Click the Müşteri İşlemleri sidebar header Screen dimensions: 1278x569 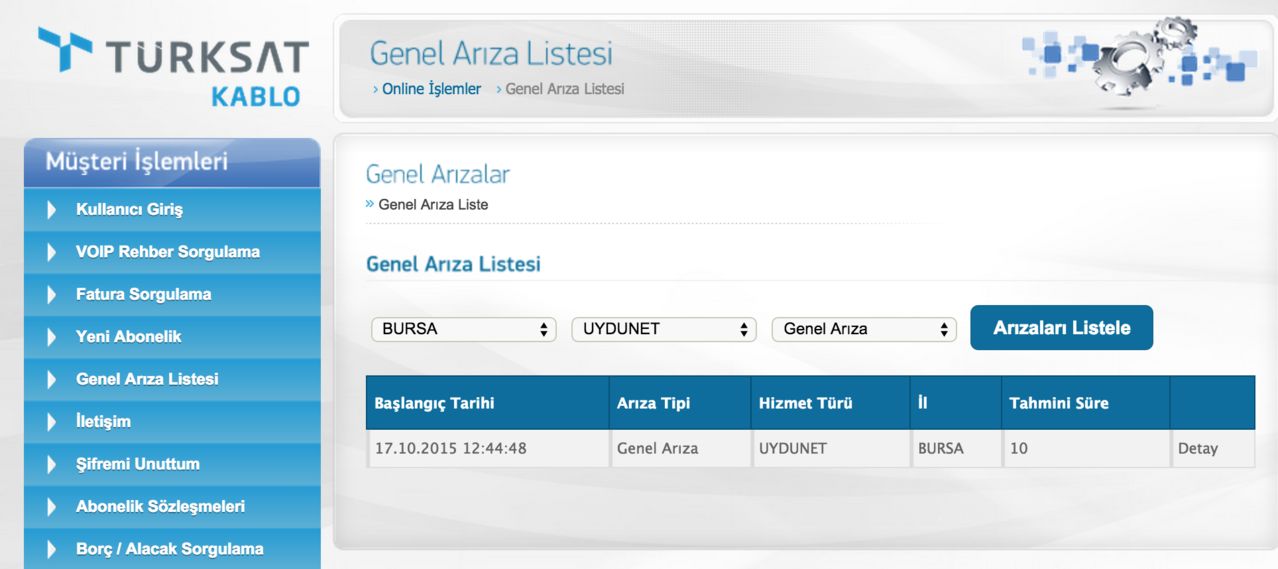pyautogui.click(x=172, y=162)
